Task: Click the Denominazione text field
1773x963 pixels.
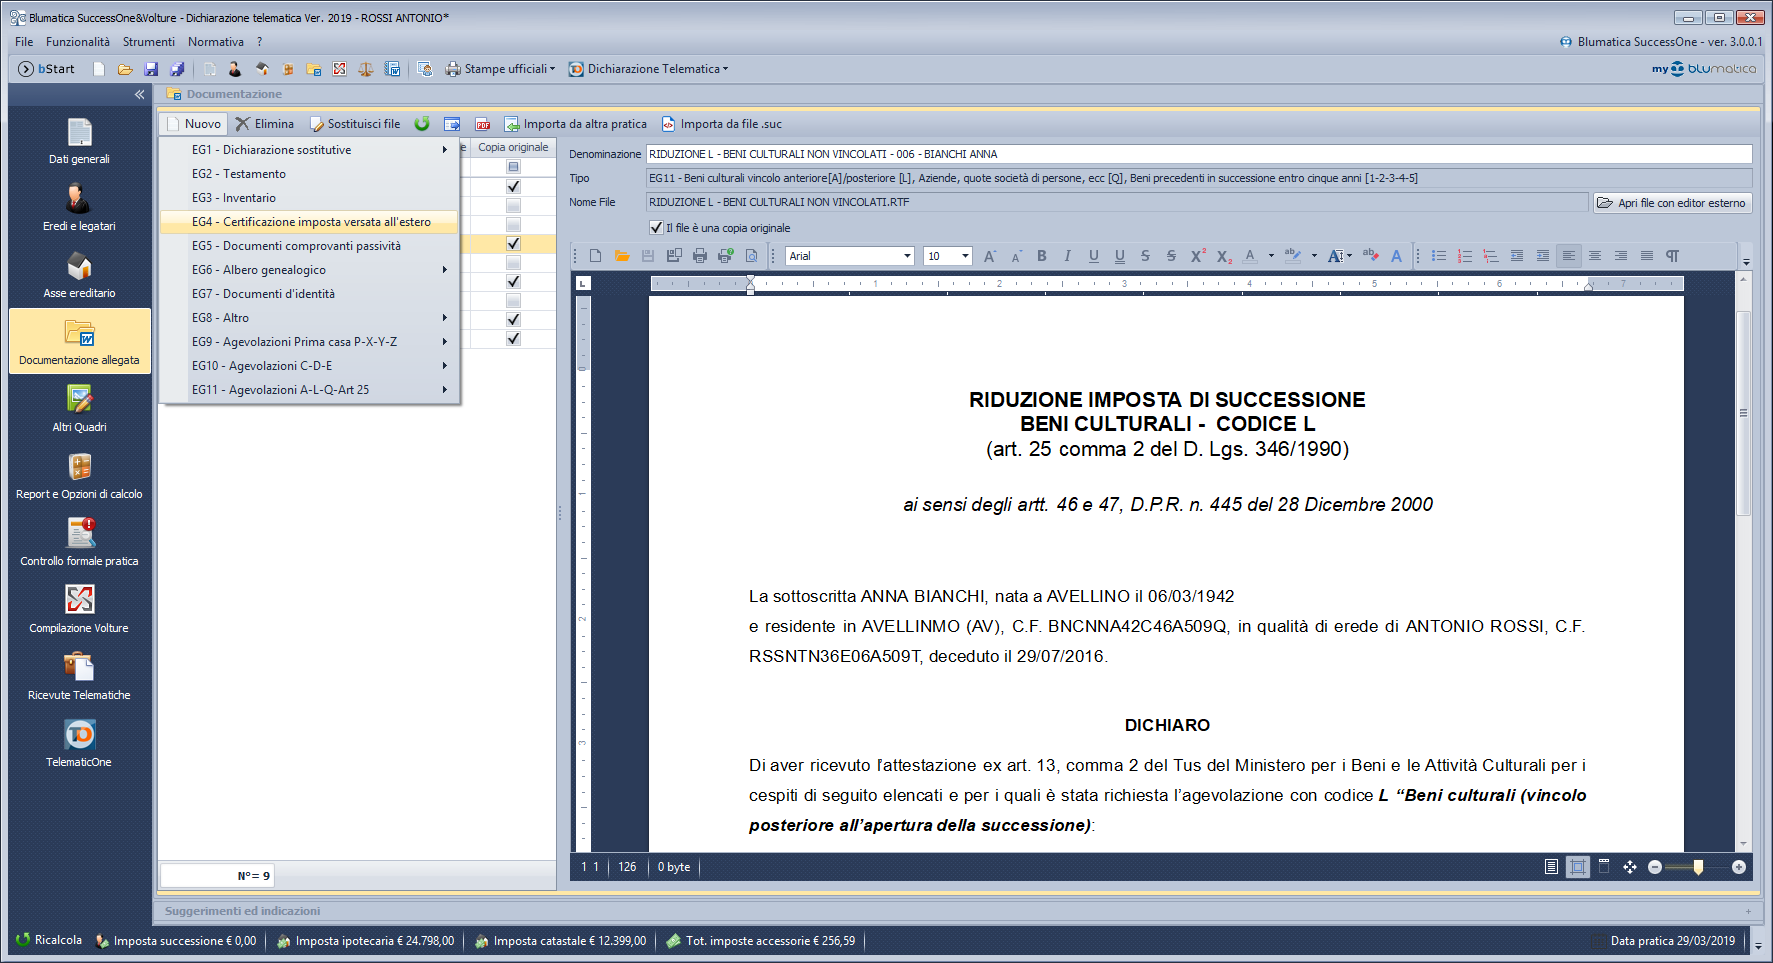Action: [x=1198, y=154]
